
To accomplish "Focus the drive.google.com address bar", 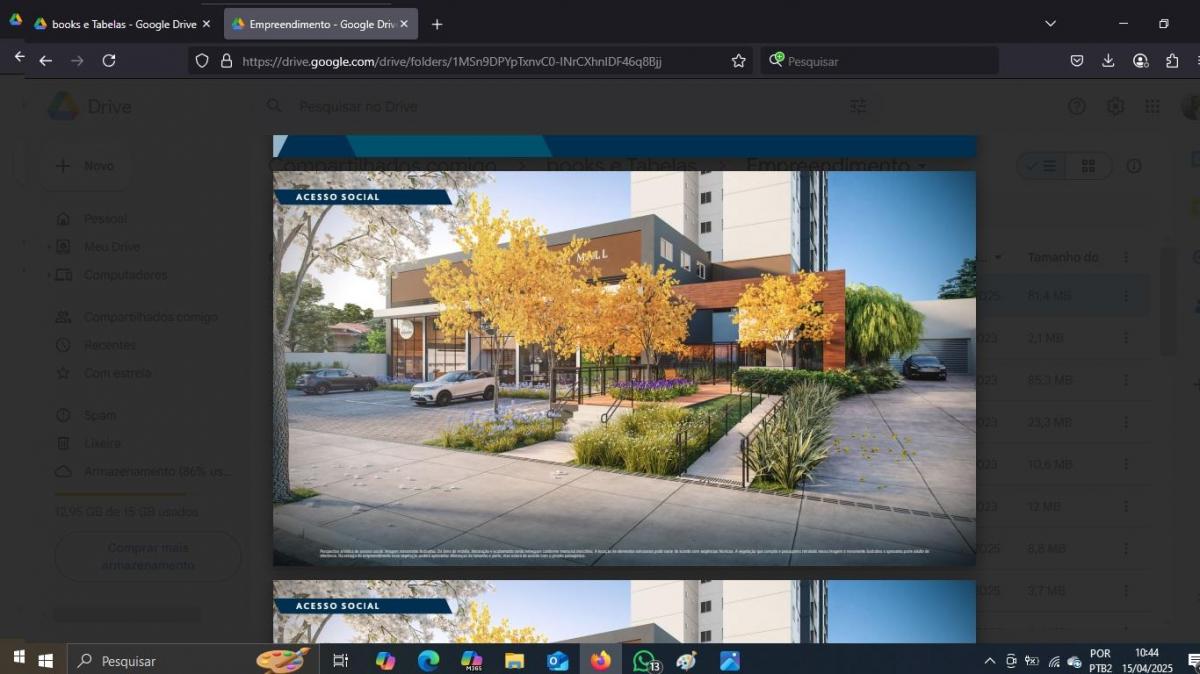I will (x=451, y=61).
